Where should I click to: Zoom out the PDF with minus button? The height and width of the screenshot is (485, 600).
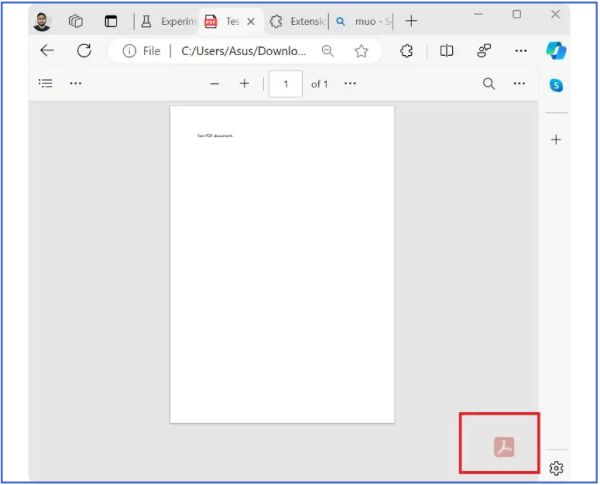[x=214, y=84]
